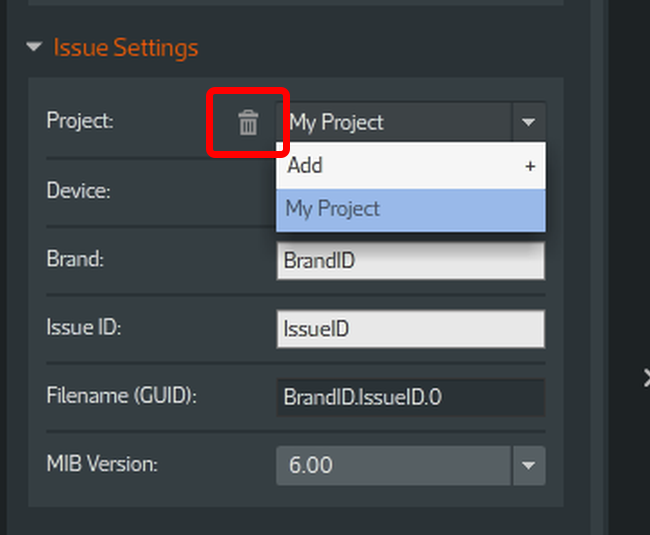Image resolution: width=650 pixels, height=535 pixels.
Task: Click the trash icon to delete project
Action: tap(248, 123)
